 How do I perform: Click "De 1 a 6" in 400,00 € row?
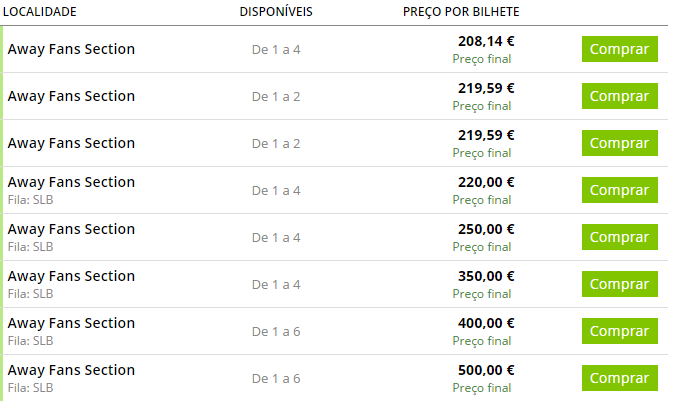click(276, 331)
